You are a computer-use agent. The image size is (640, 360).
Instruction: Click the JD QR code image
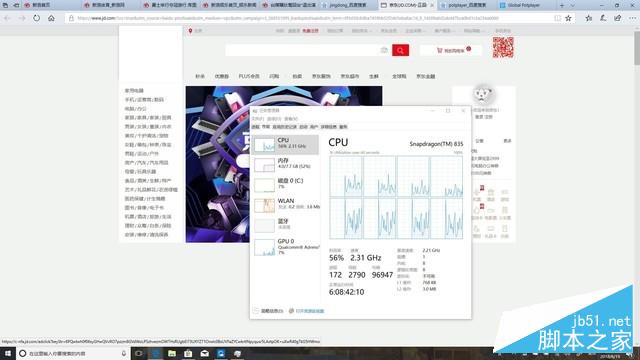[503, 47]
